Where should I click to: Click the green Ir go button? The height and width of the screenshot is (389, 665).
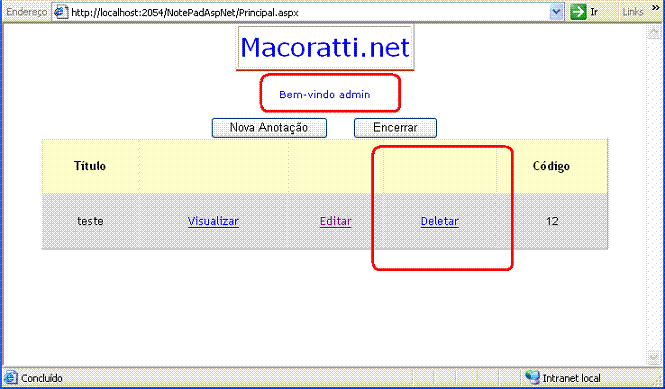585,12
